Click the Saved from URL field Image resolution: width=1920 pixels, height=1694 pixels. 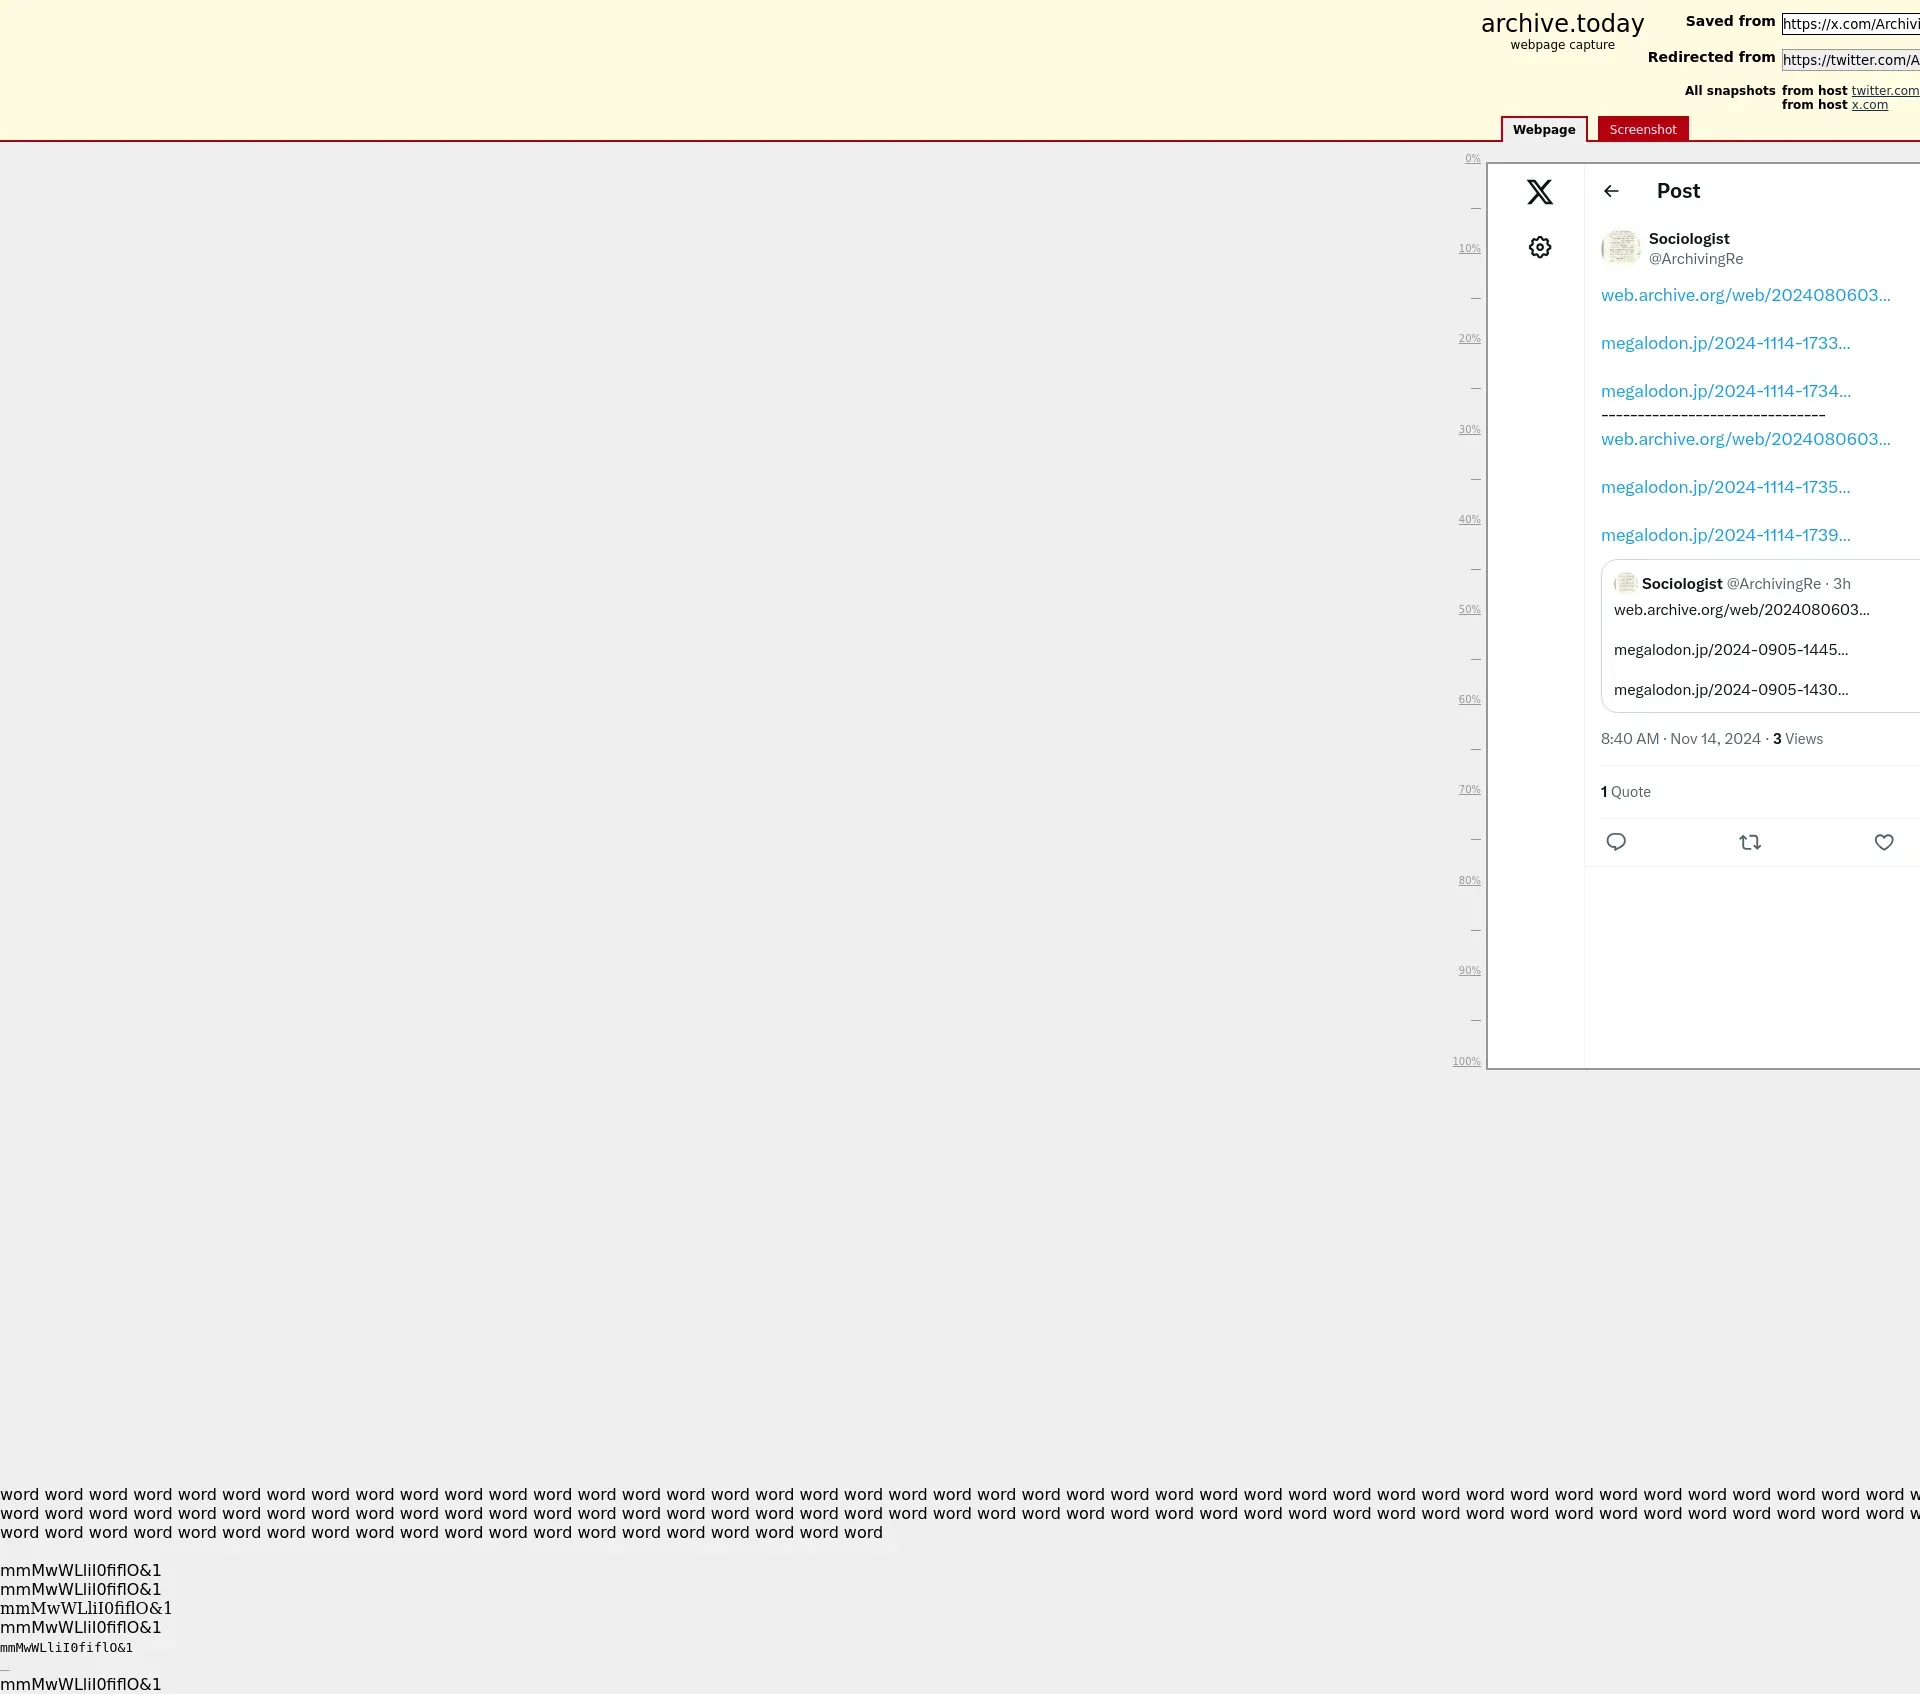(1850, 24)
